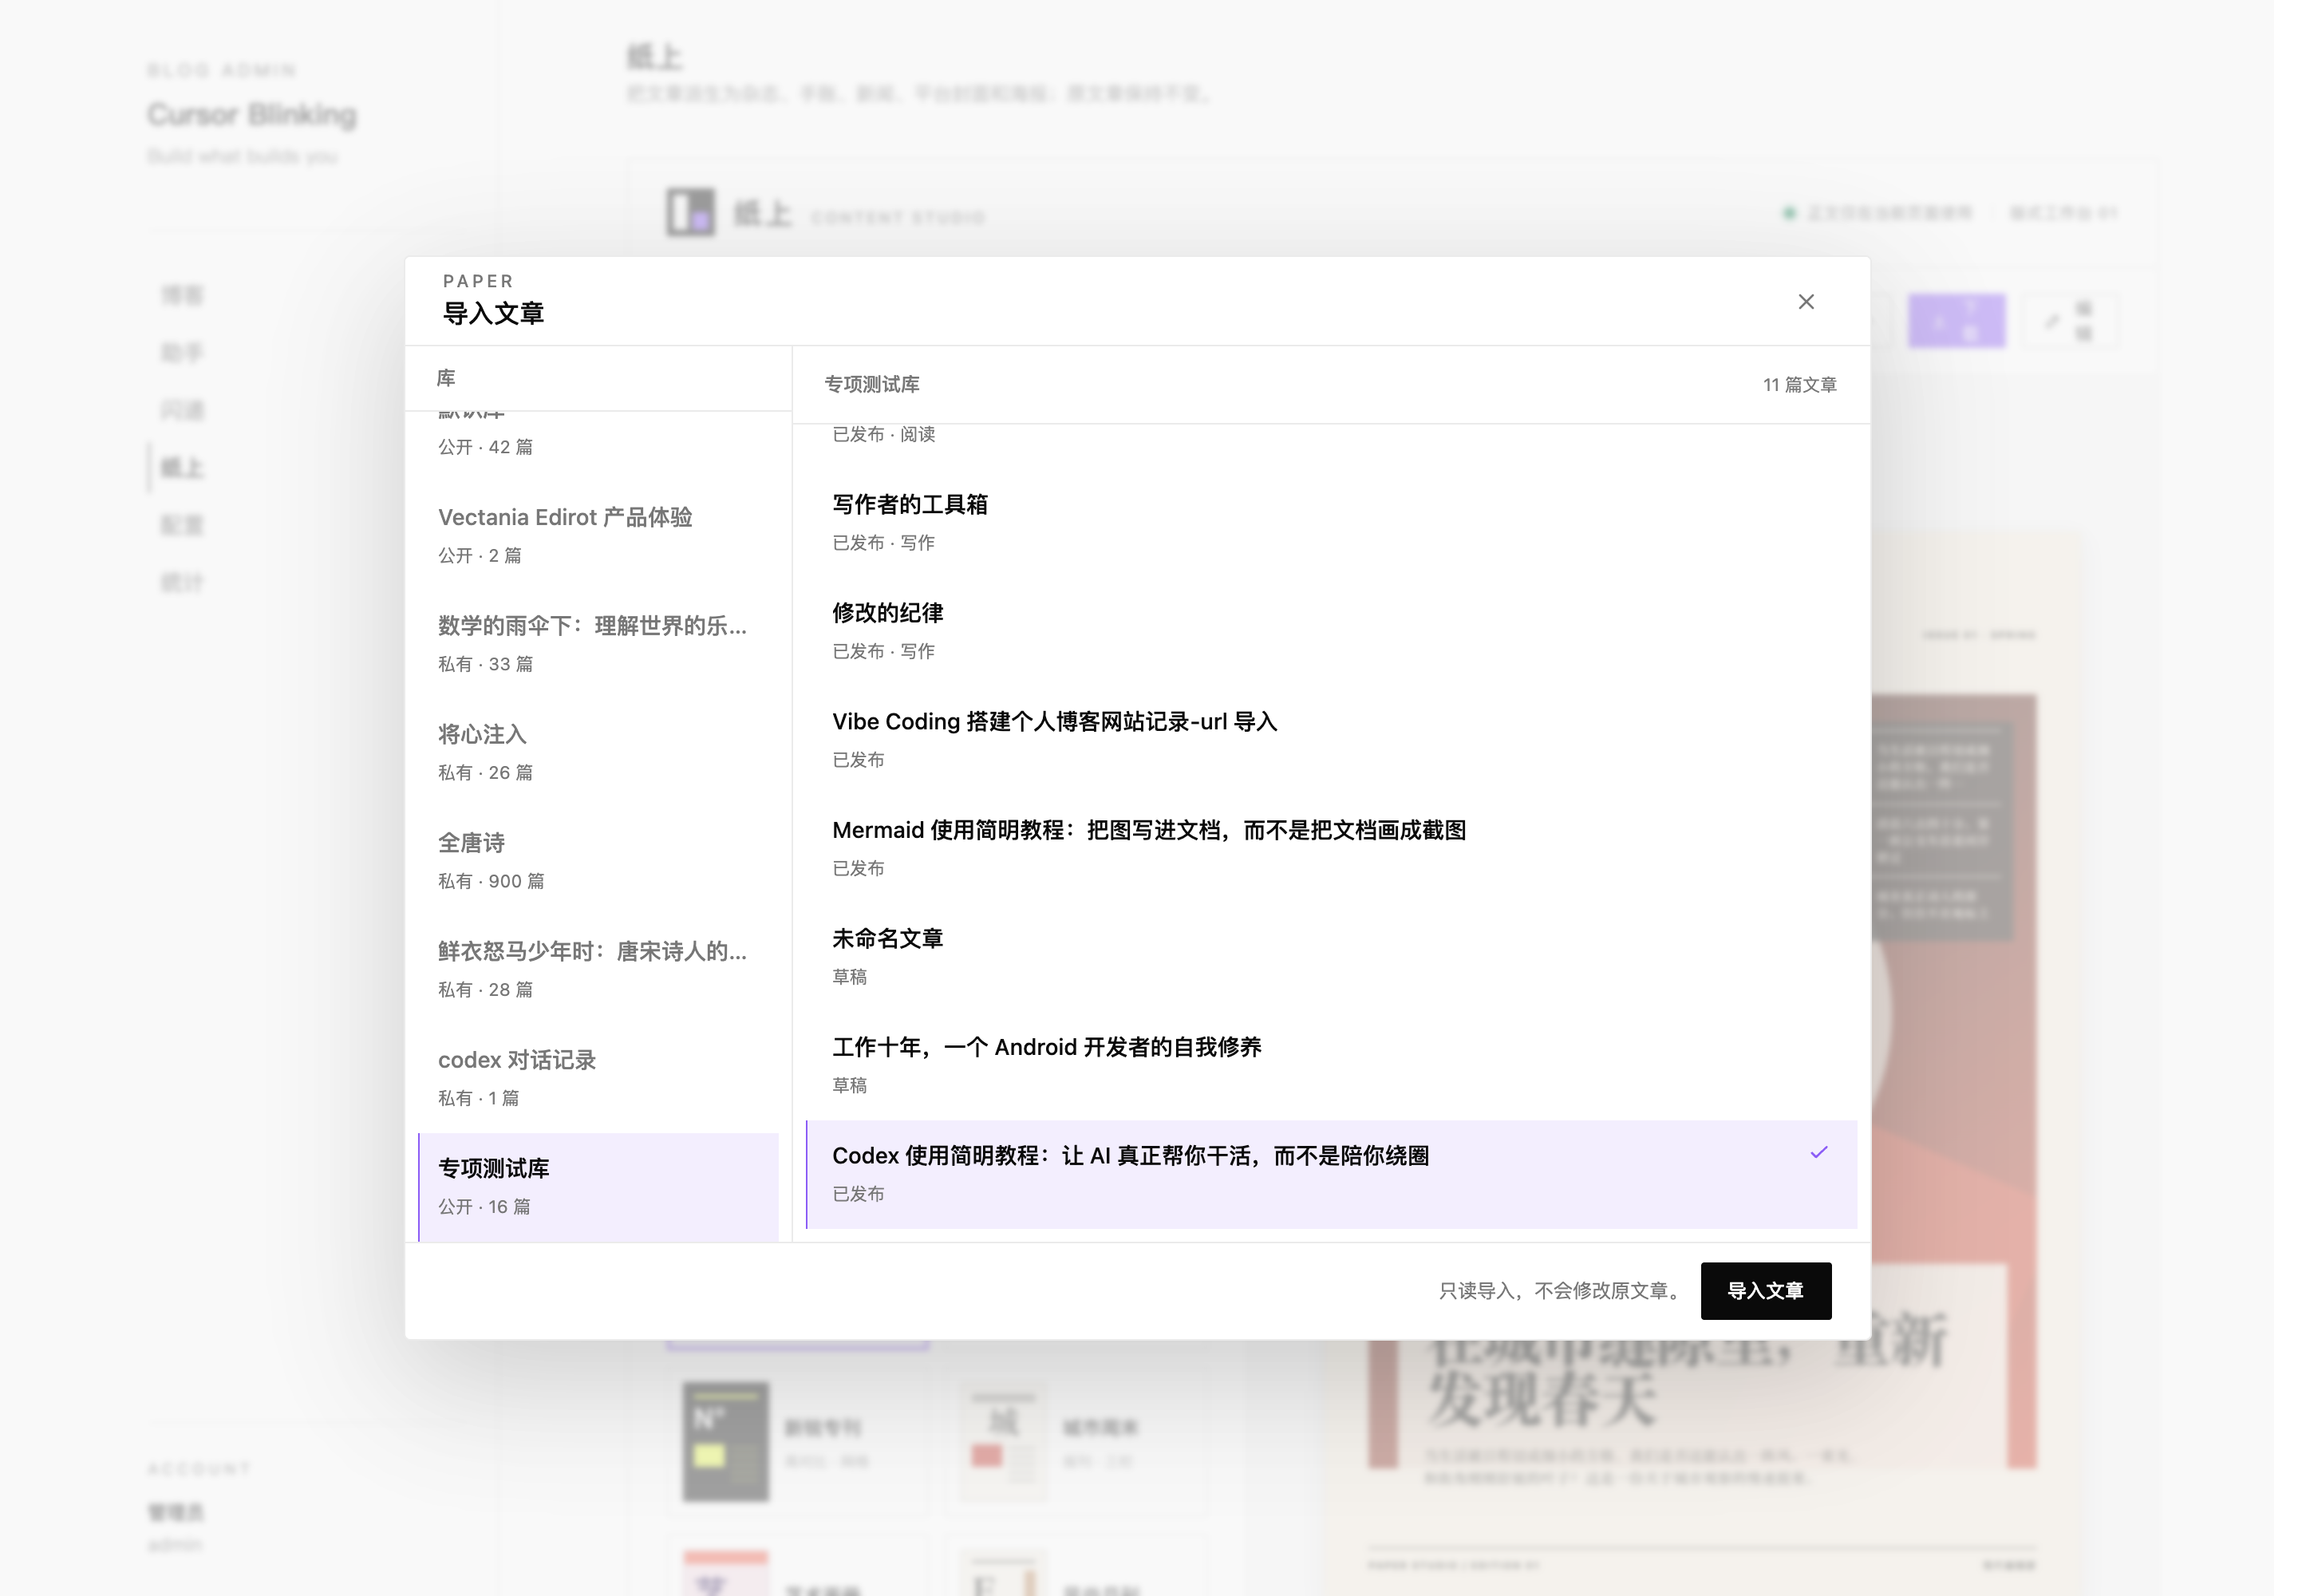Close the 导入文章 dialog
Viewport: 2298px width, 1596px height.
1805,302
